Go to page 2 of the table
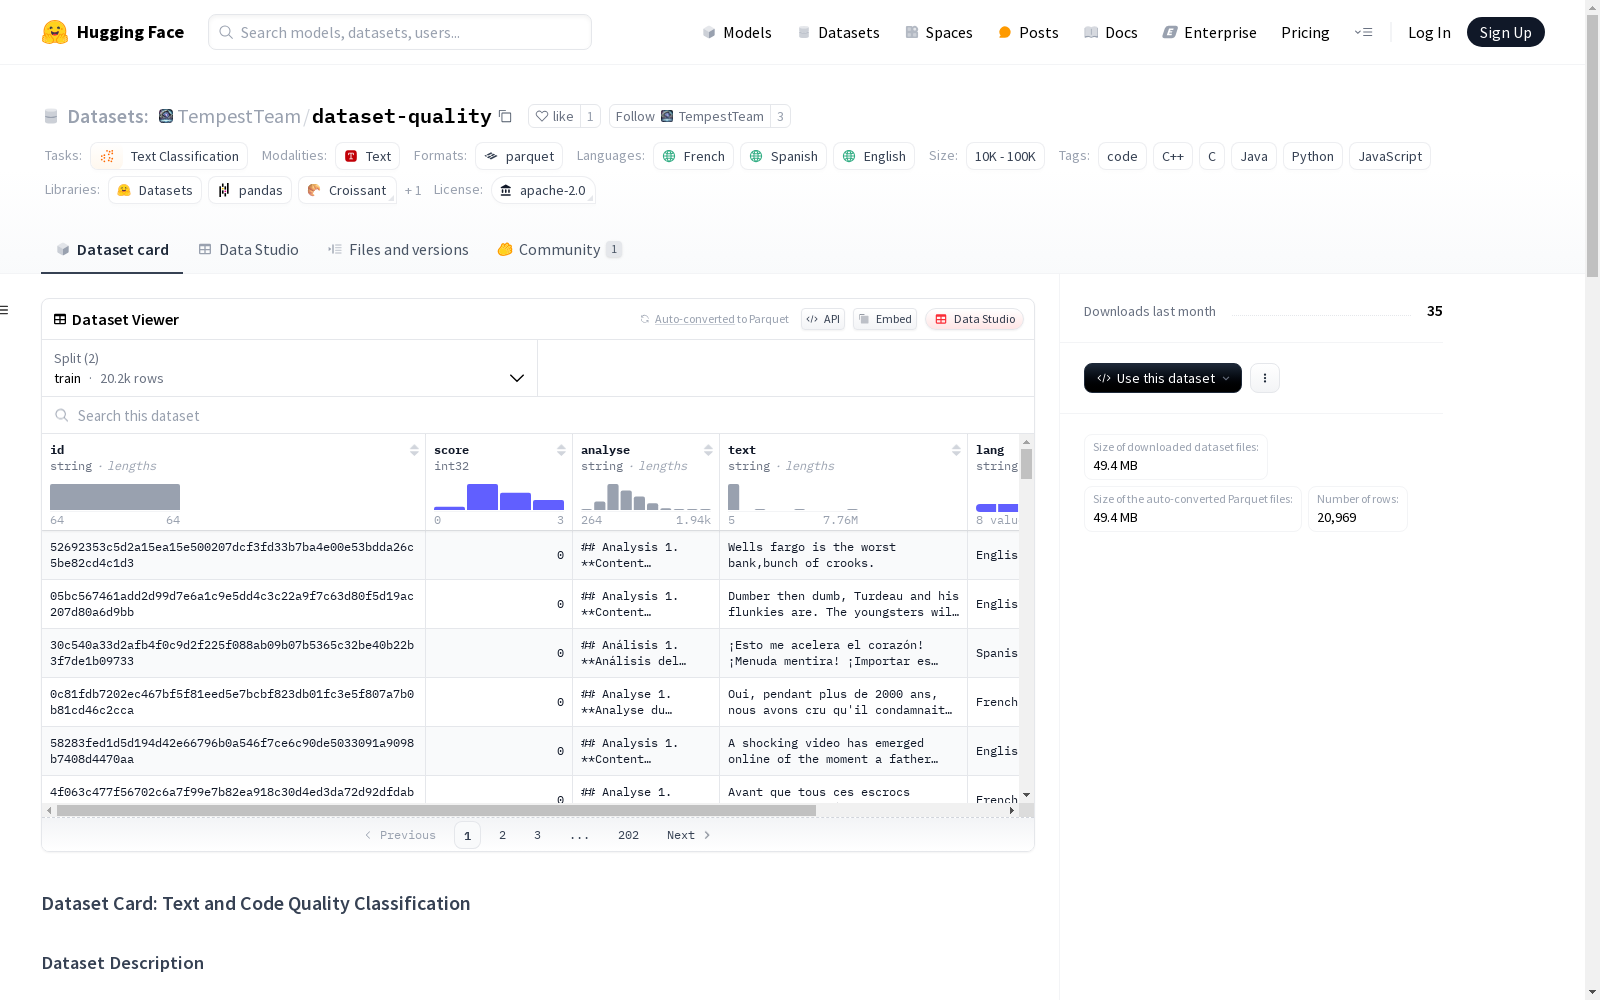 coord(502,835)
